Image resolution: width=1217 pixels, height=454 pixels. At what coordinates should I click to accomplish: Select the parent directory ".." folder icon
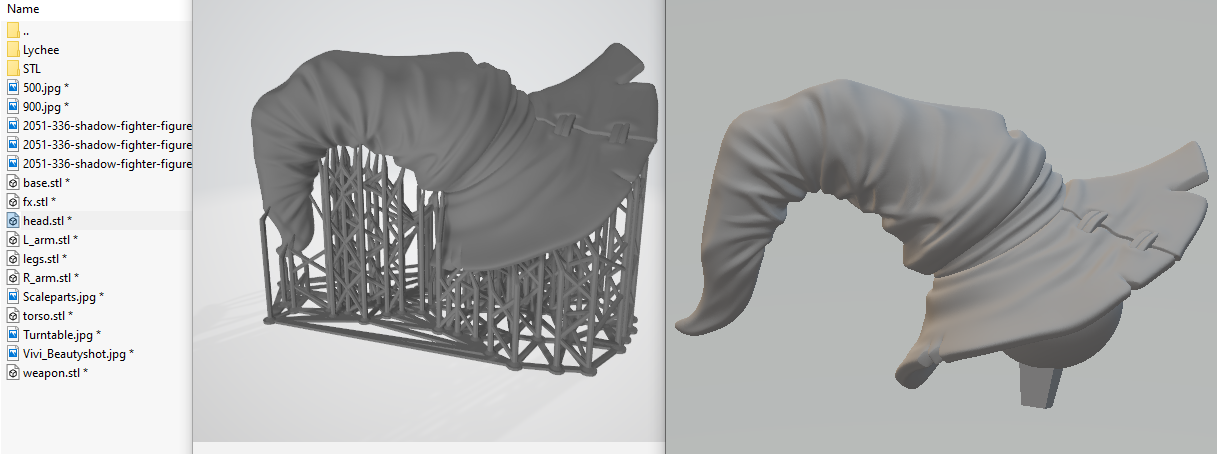[13, 30]
